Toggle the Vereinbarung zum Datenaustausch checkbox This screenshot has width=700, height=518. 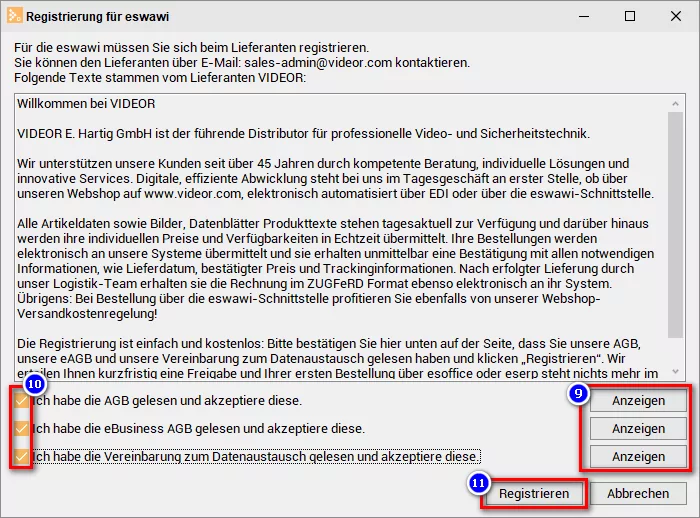pos(21,456)
